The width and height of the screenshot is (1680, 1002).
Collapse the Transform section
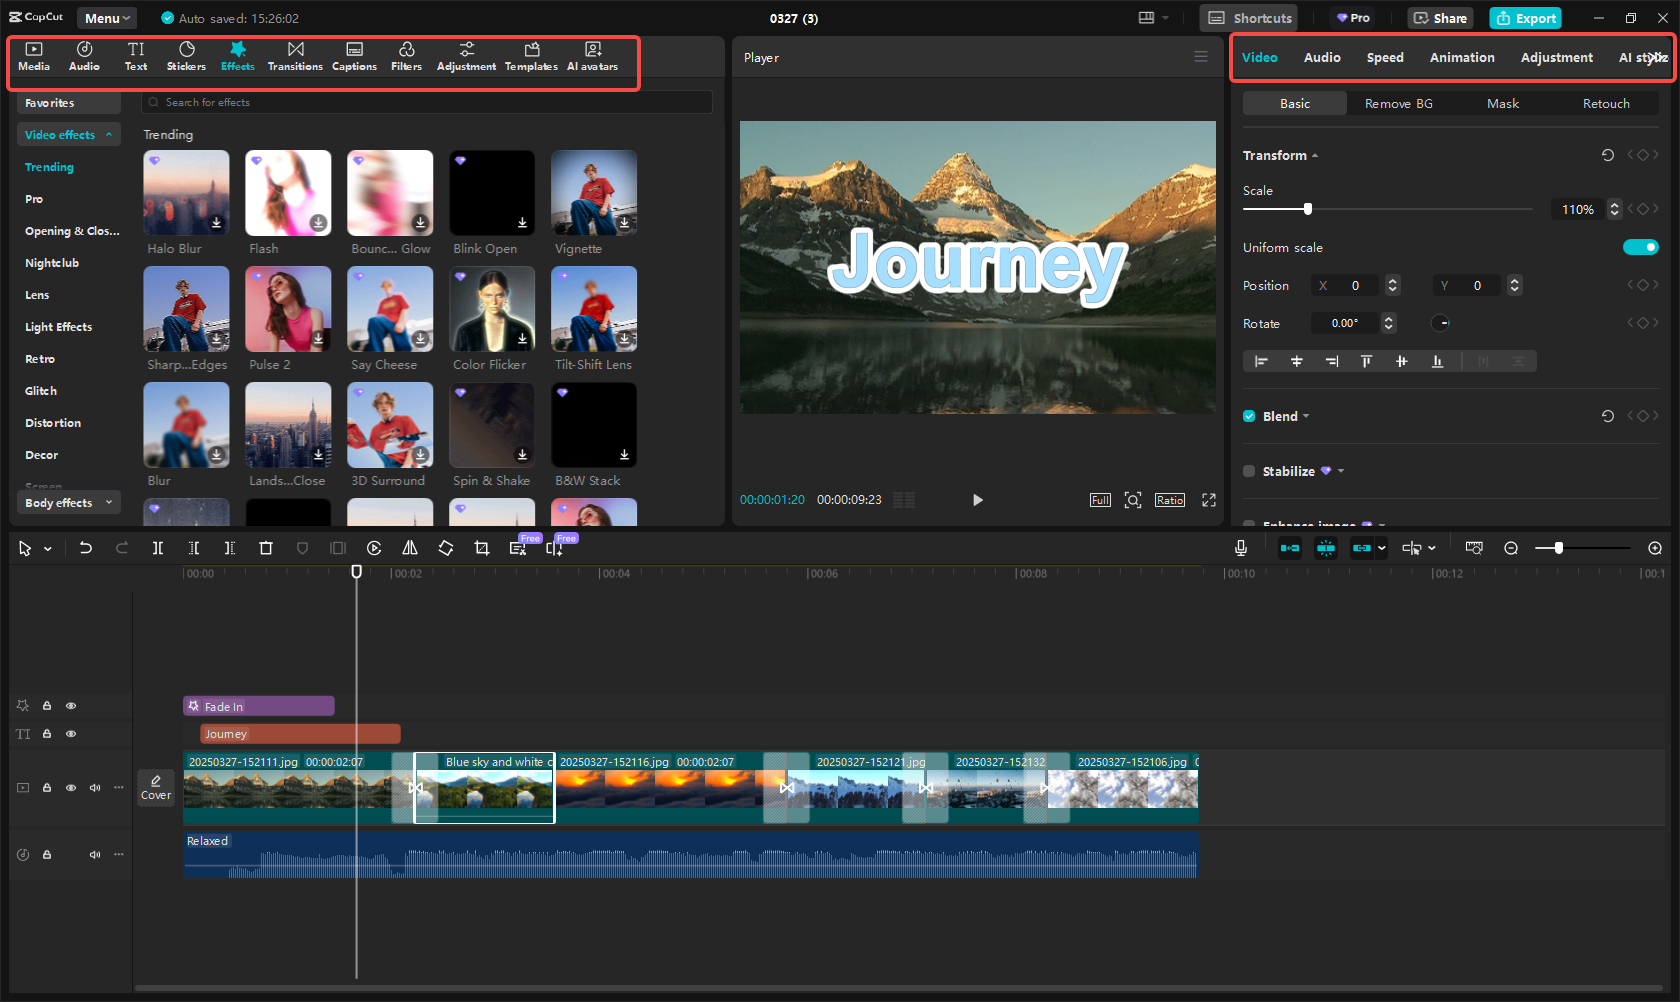[x=1314, y=155]
